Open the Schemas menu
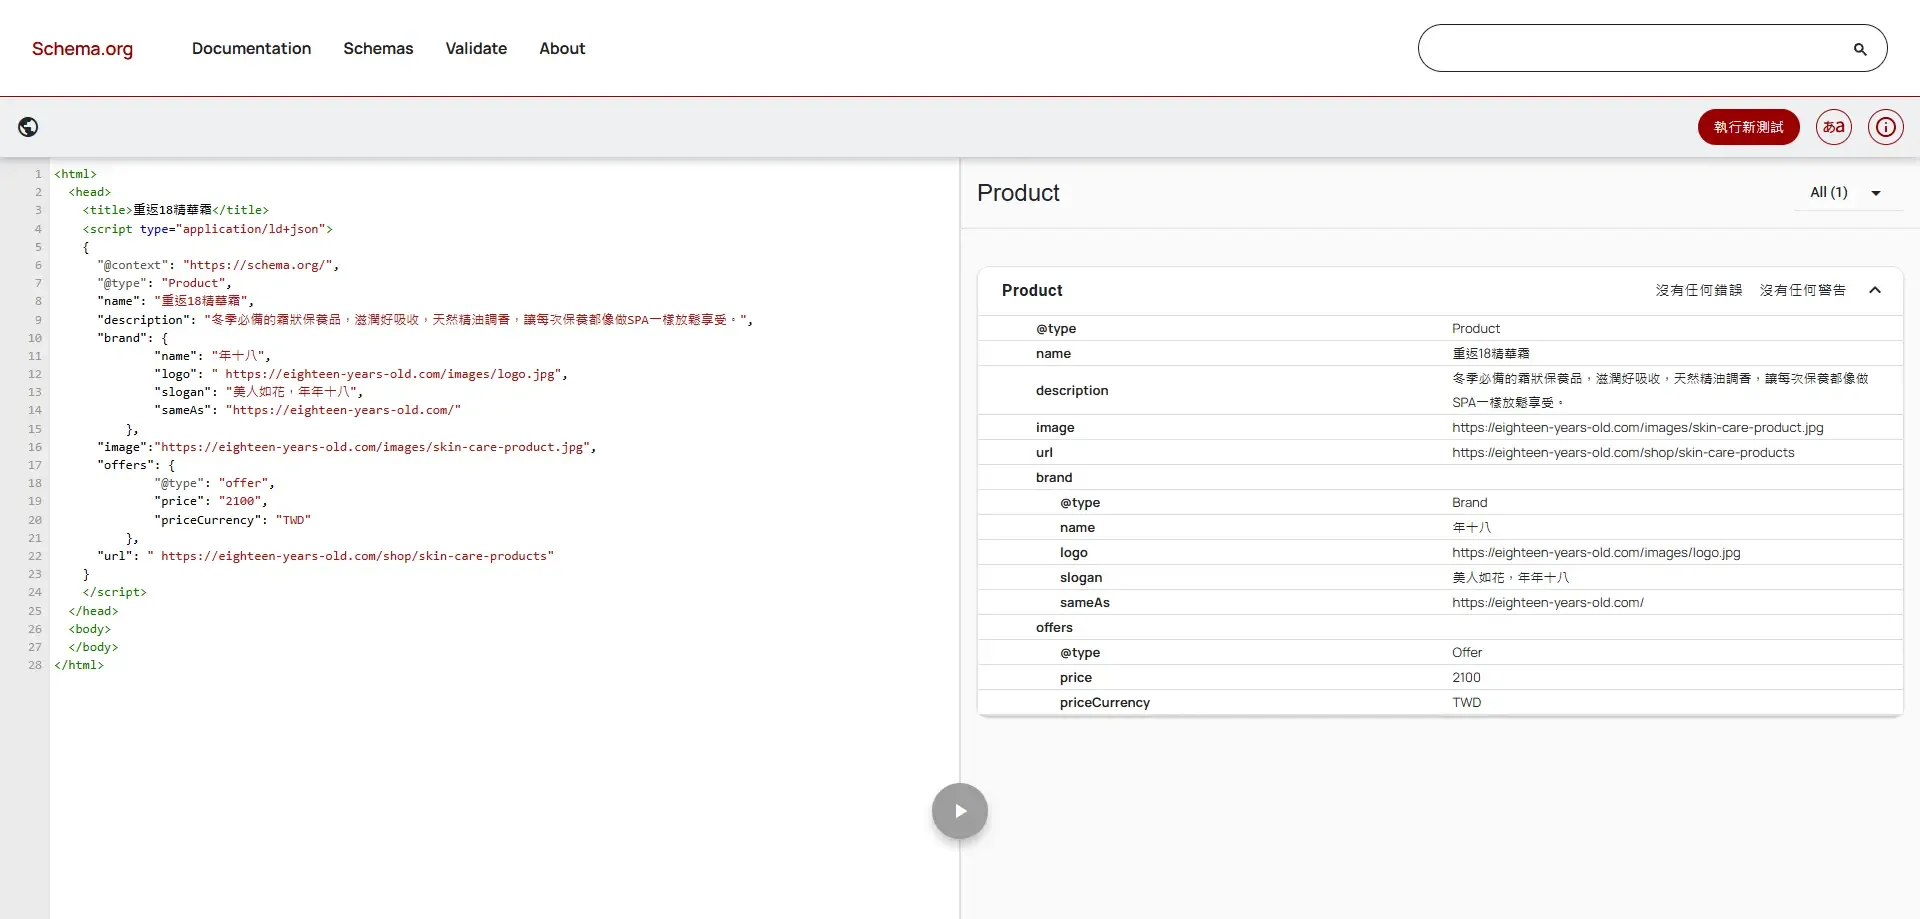This screenshot has width=1920, height=919. [378, 48]
